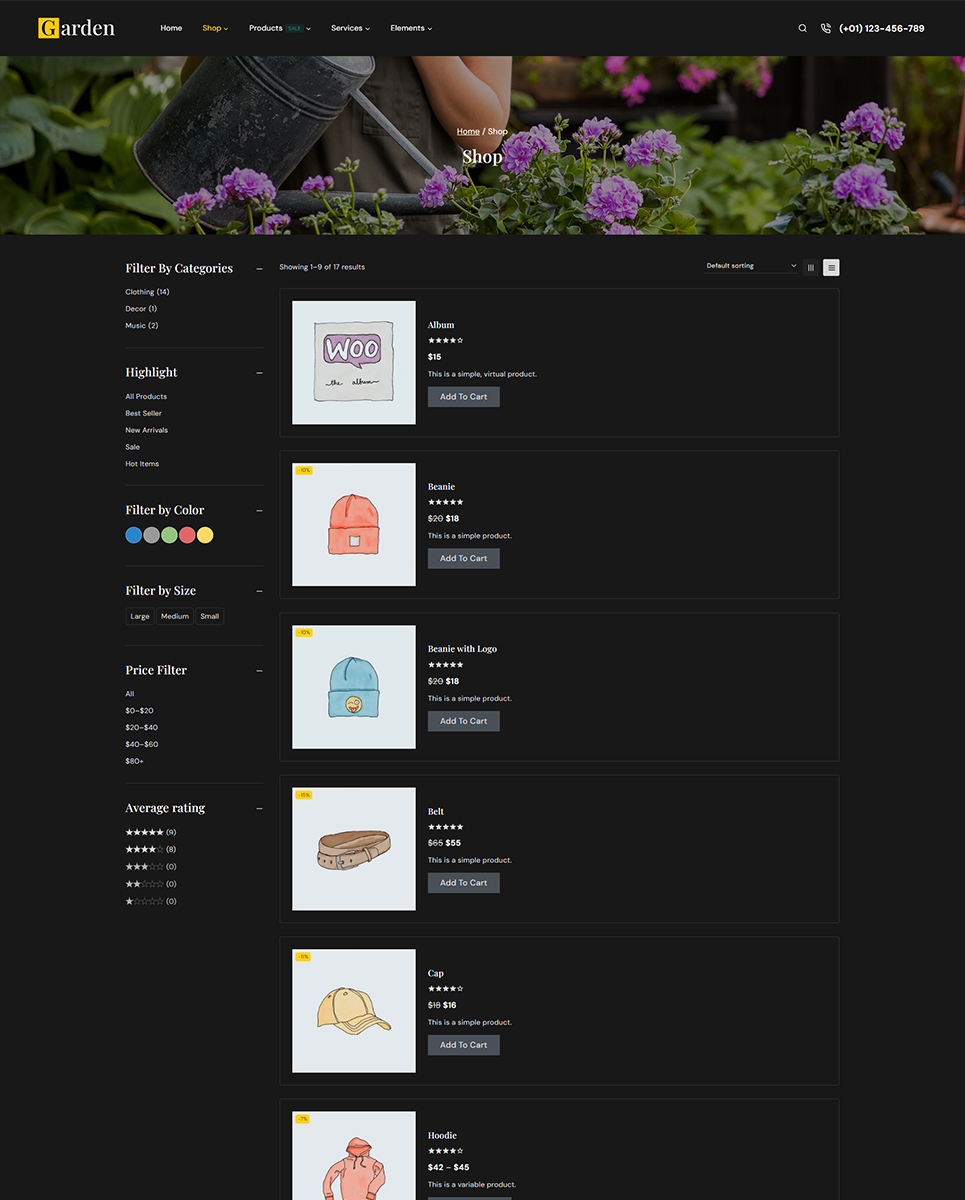965x1200 pixels.
Task: Select the Medium size filter
Action: (175, 616)
